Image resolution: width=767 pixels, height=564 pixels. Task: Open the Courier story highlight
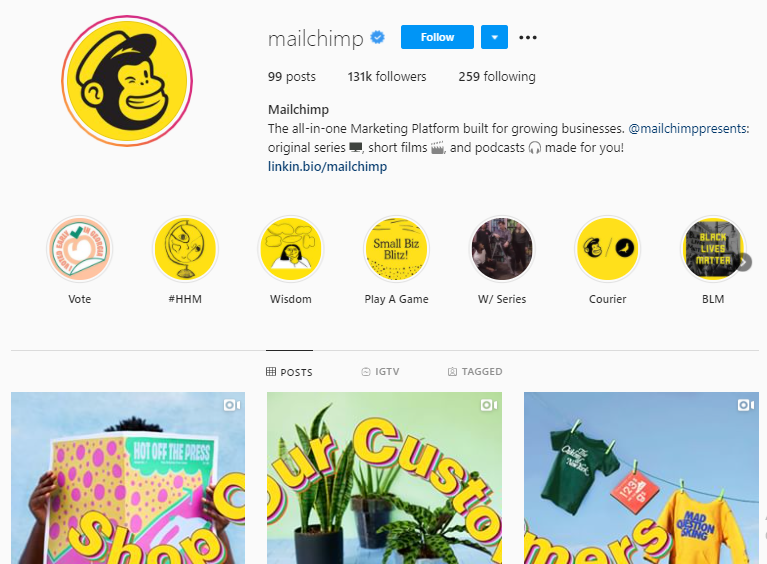coord(608,248)
